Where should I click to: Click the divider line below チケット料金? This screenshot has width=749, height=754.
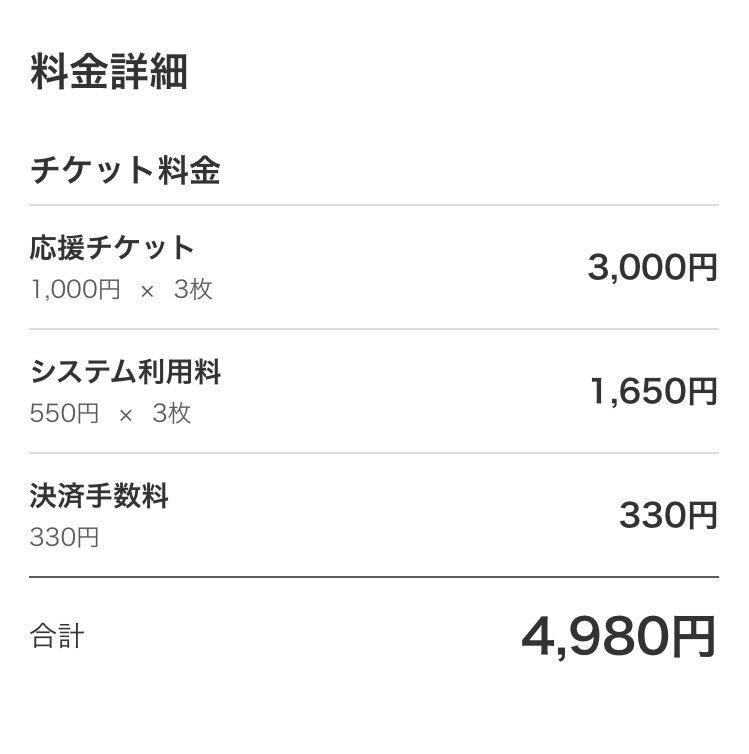tap(374, 206)
